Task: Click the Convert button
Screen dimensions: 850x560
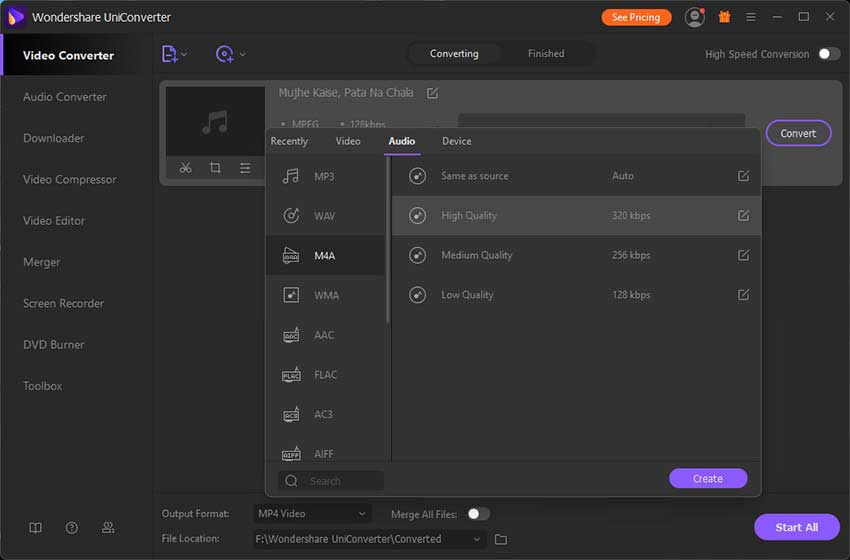Action: click(798, 133)
